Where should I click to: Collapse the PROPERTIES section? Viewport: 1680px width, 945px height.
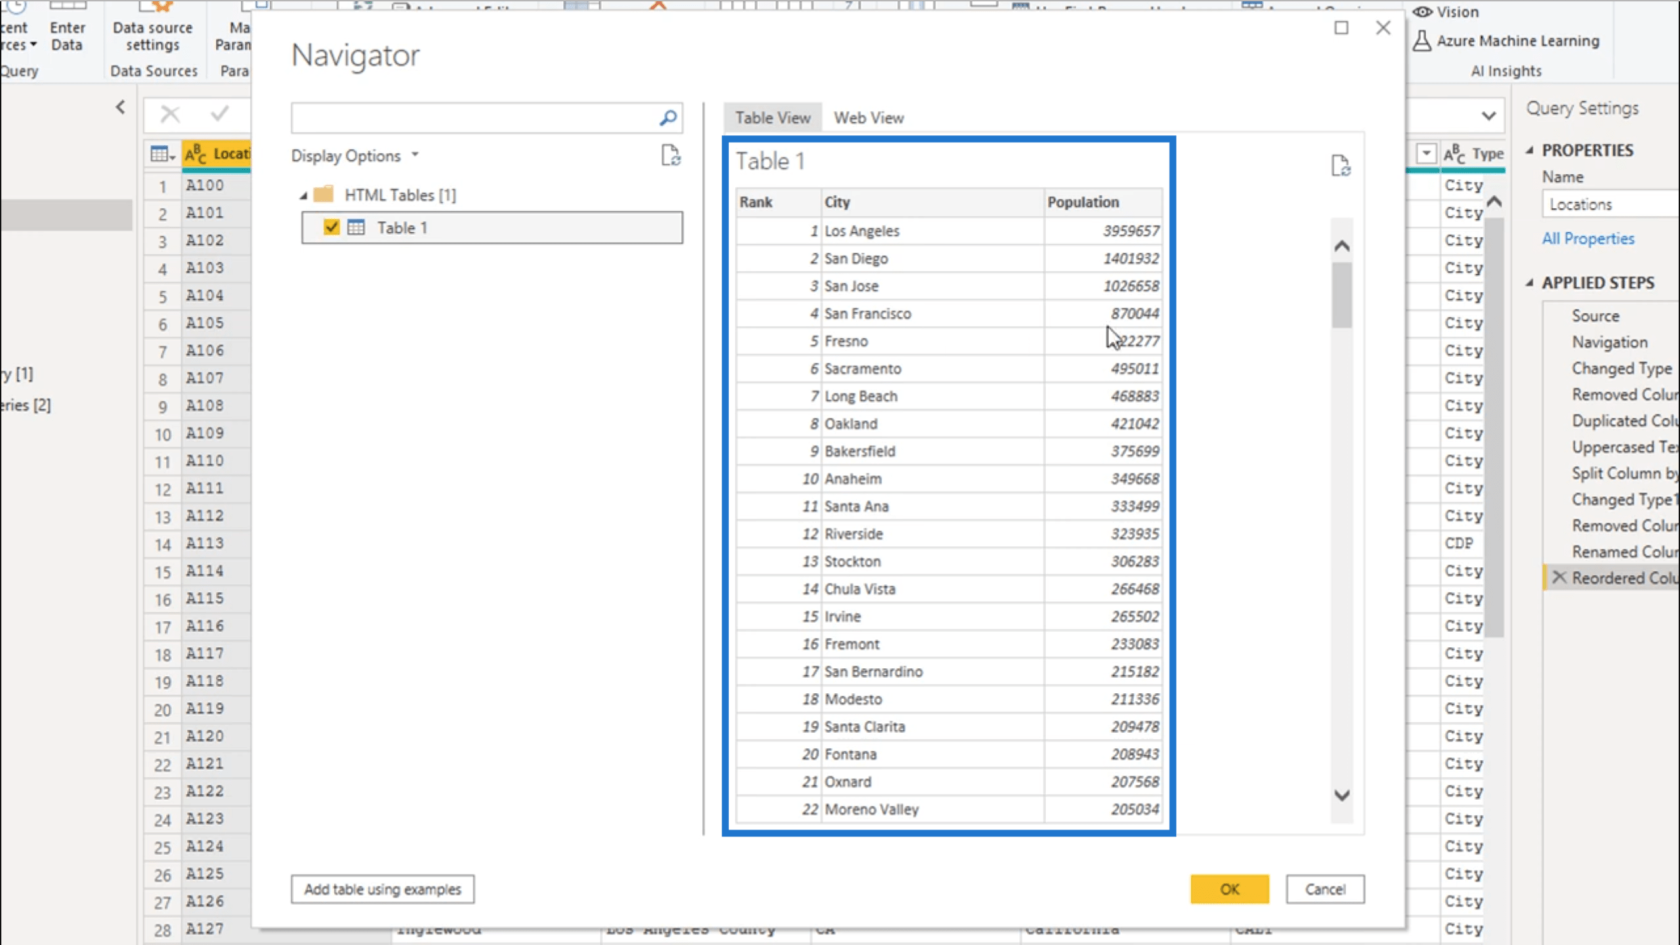[1530, 150]
